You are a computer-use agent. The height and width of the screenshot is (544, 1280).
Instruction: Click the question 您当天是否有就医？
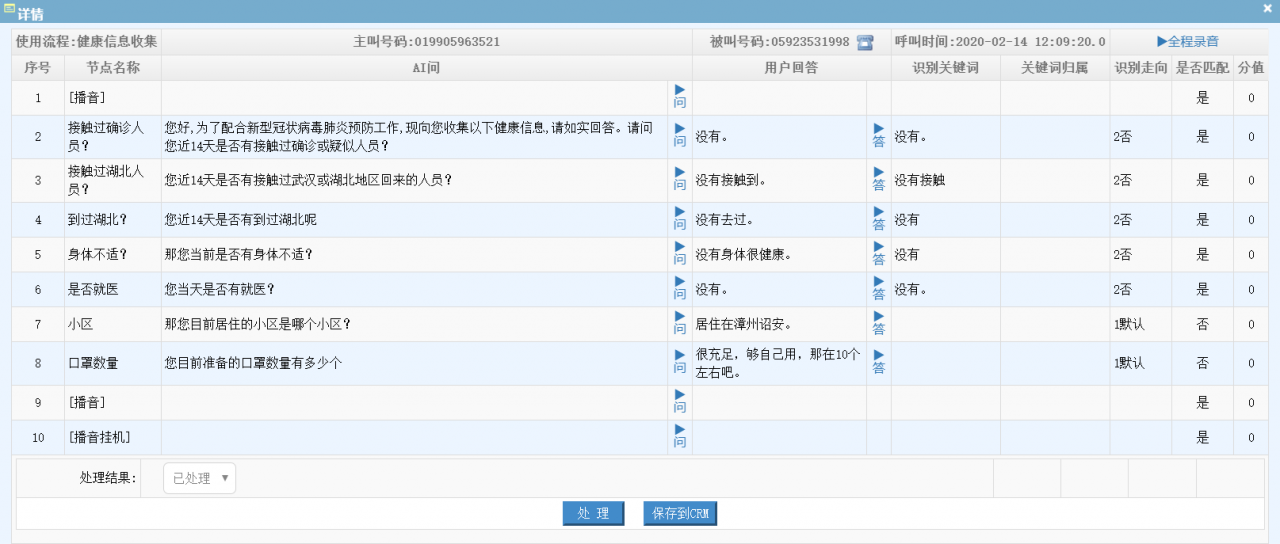(220, 289)
